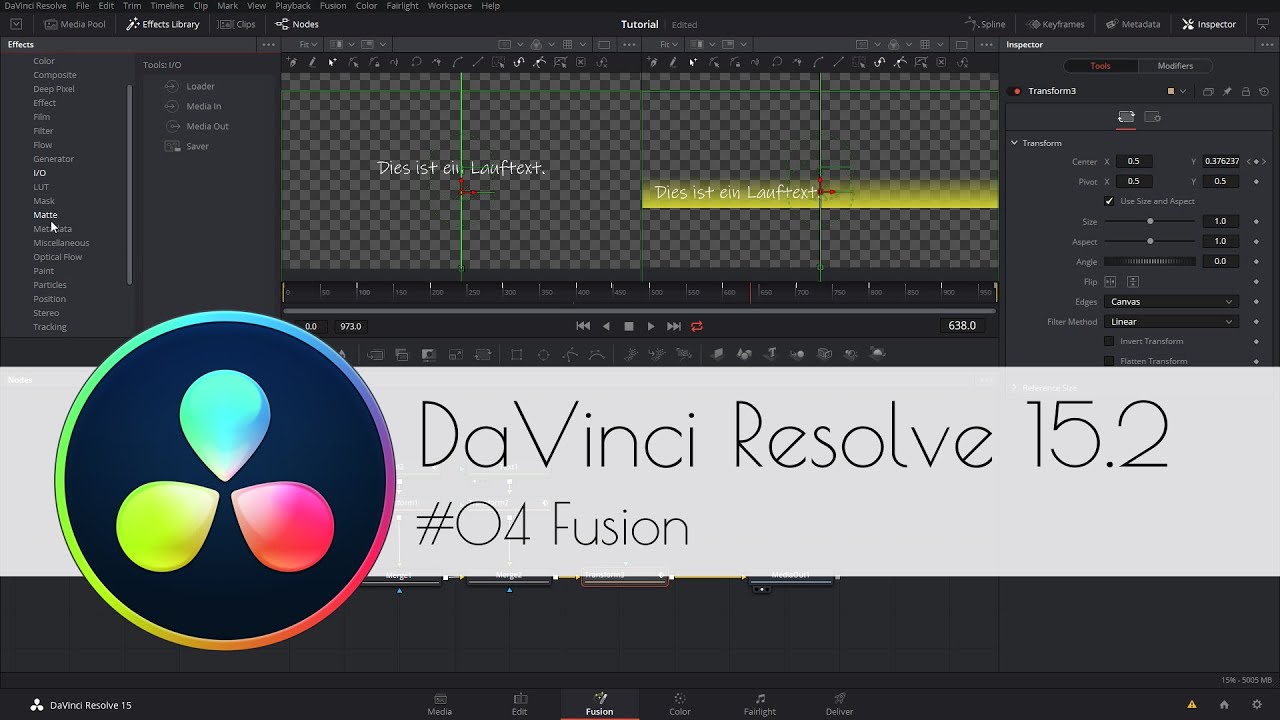This screenshot has width=1280, height=720.
Task: Add a Text 3D tool
Action: (771, 353)
